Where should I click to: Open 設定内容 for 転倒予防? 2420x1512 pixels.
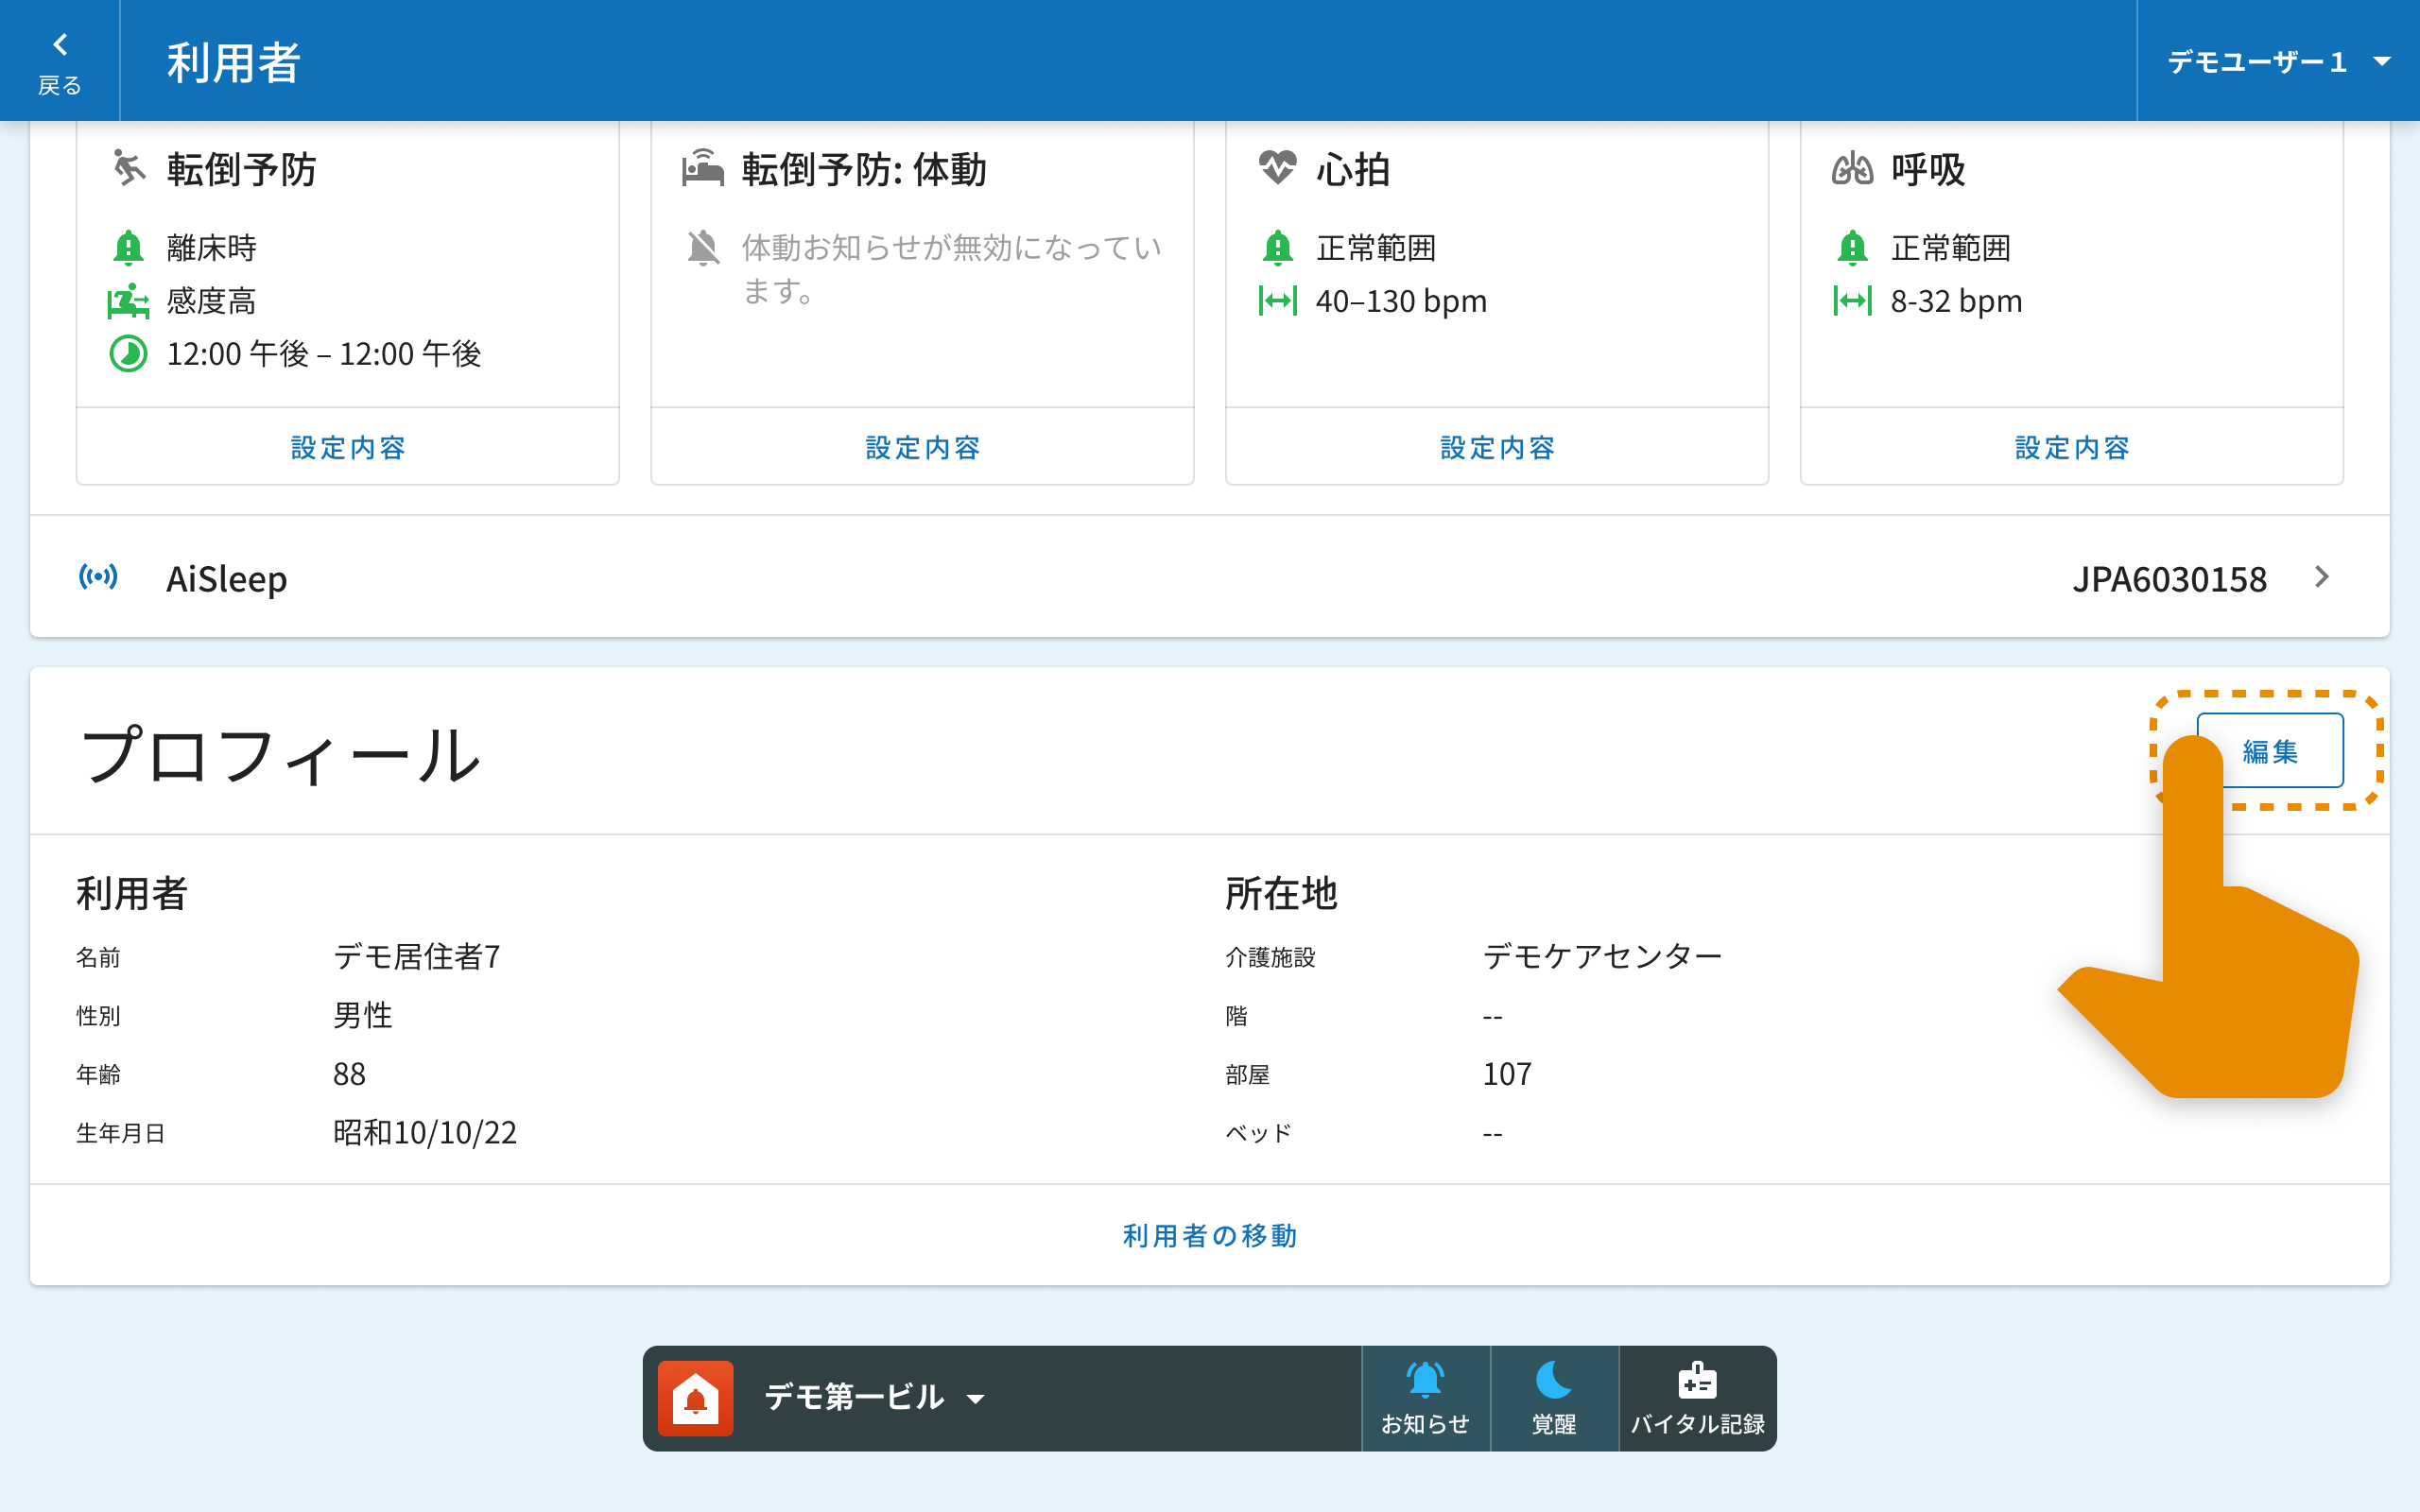(347, 447)
